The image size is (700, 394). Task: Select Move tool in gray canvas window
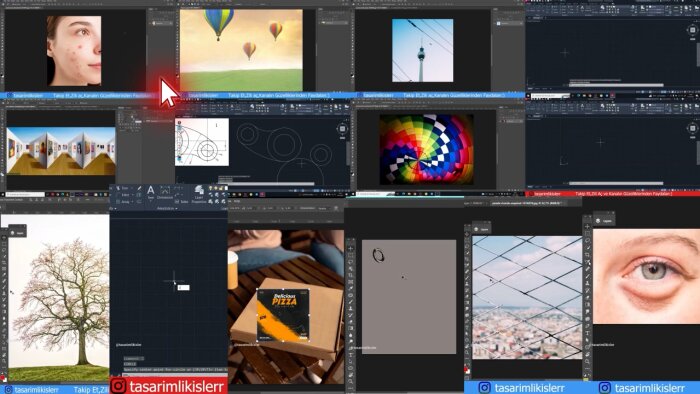350,249
